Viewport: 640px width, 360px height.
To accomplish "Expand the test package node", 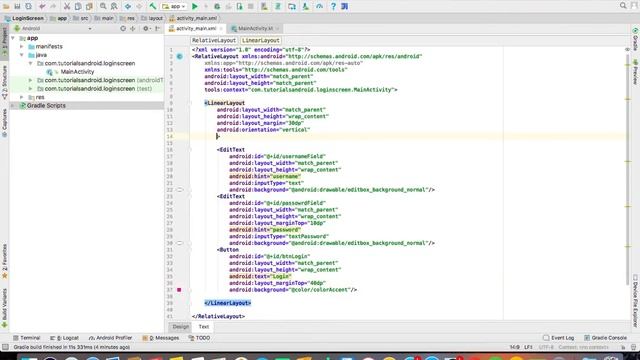I will click(30, 89).
